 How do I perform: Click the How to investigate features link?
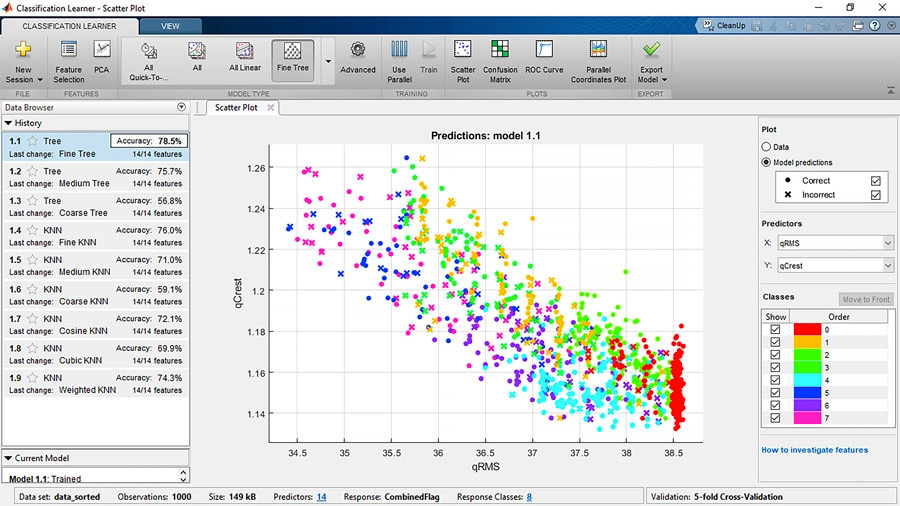pos(815,450)
